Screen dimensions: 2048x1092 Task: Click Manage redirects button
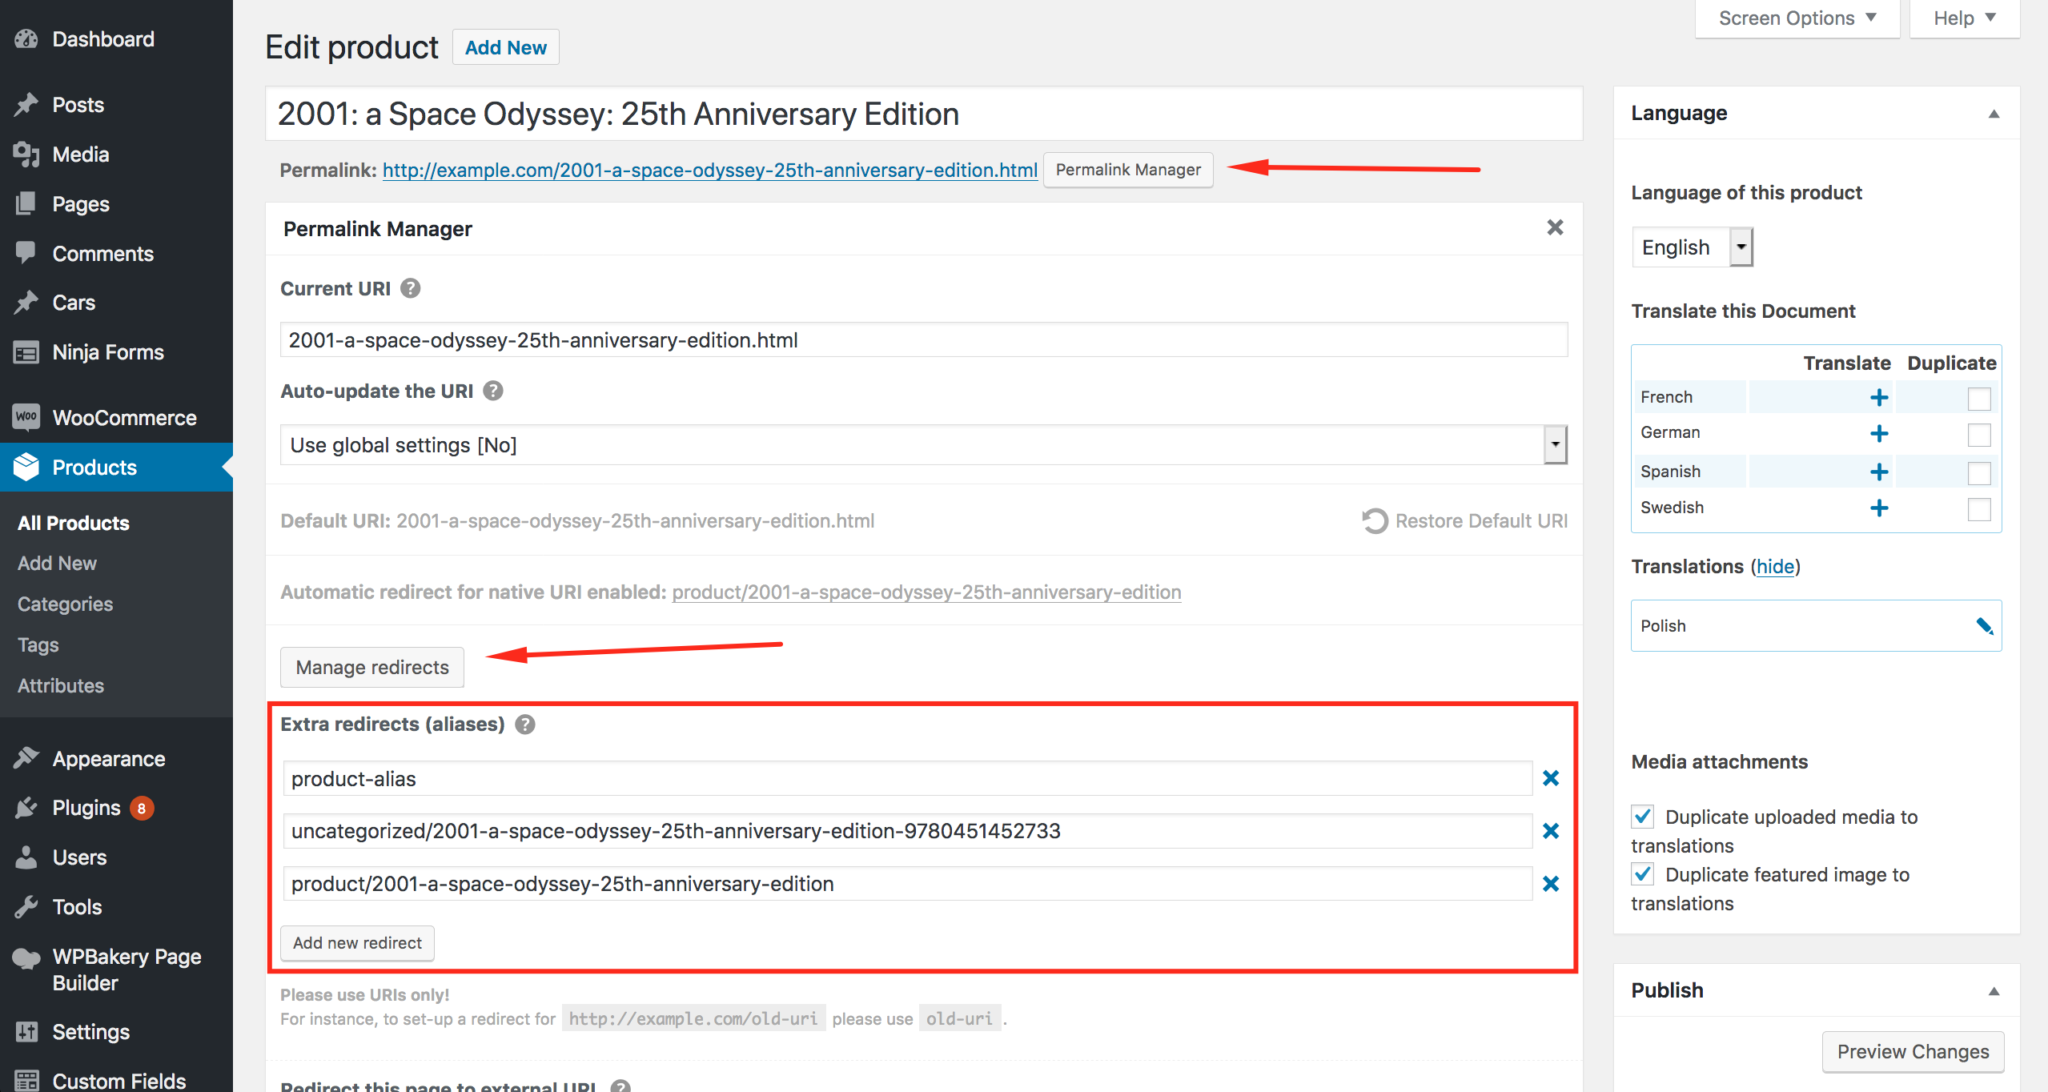click(372, 667)
